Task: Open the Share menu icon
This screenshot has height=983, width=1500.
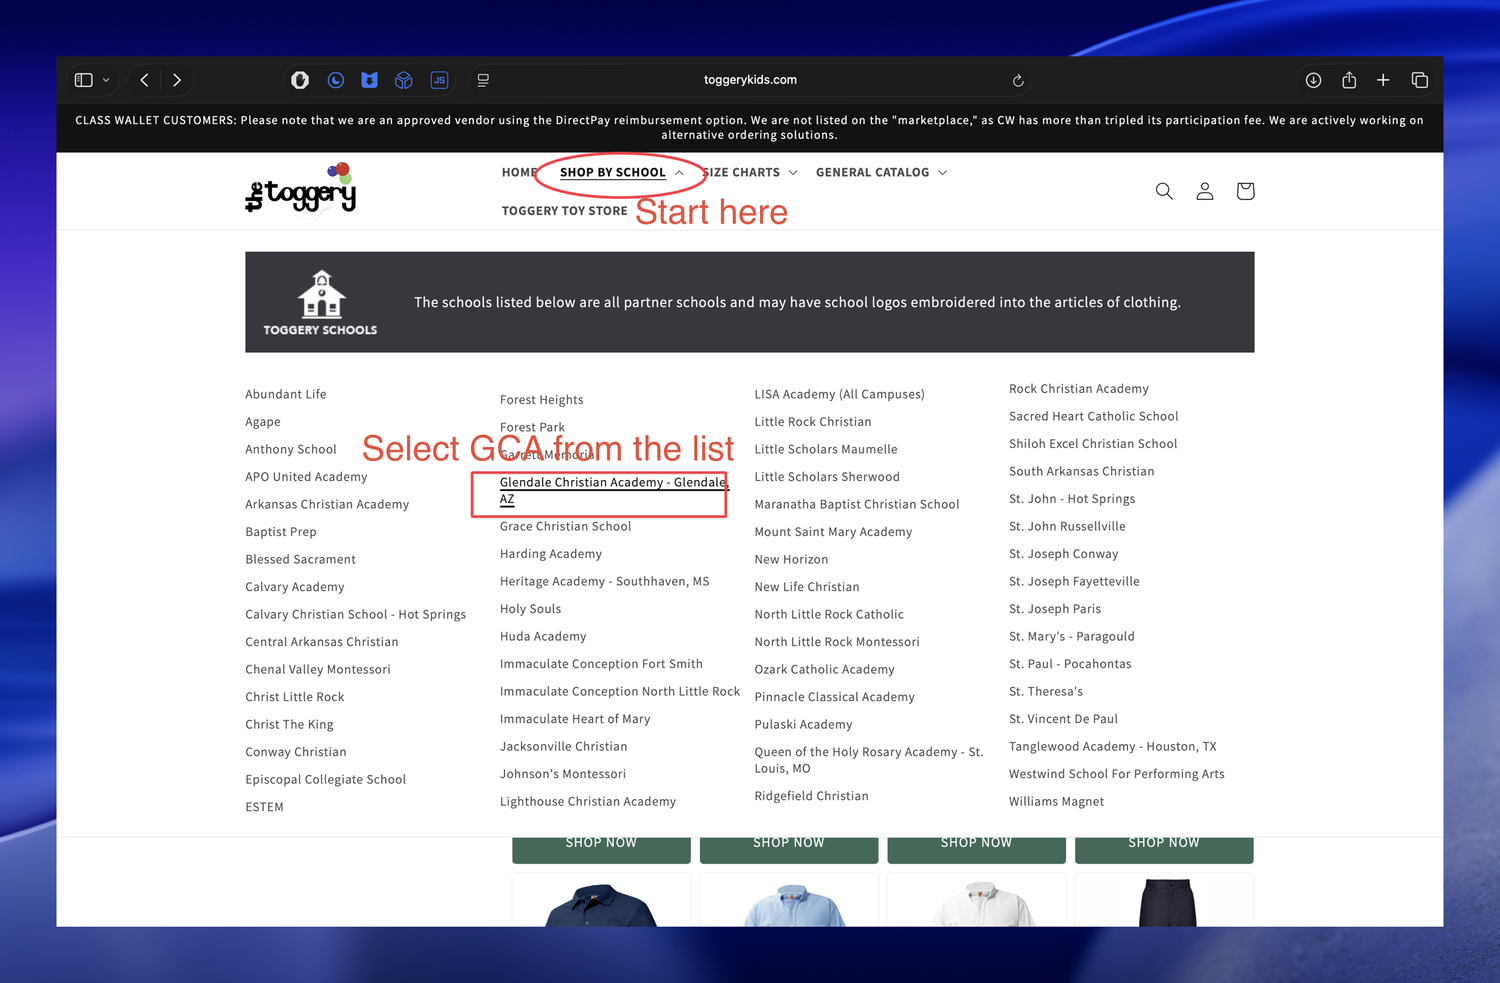Action: pyautogui.click(x=1349, y=80)
